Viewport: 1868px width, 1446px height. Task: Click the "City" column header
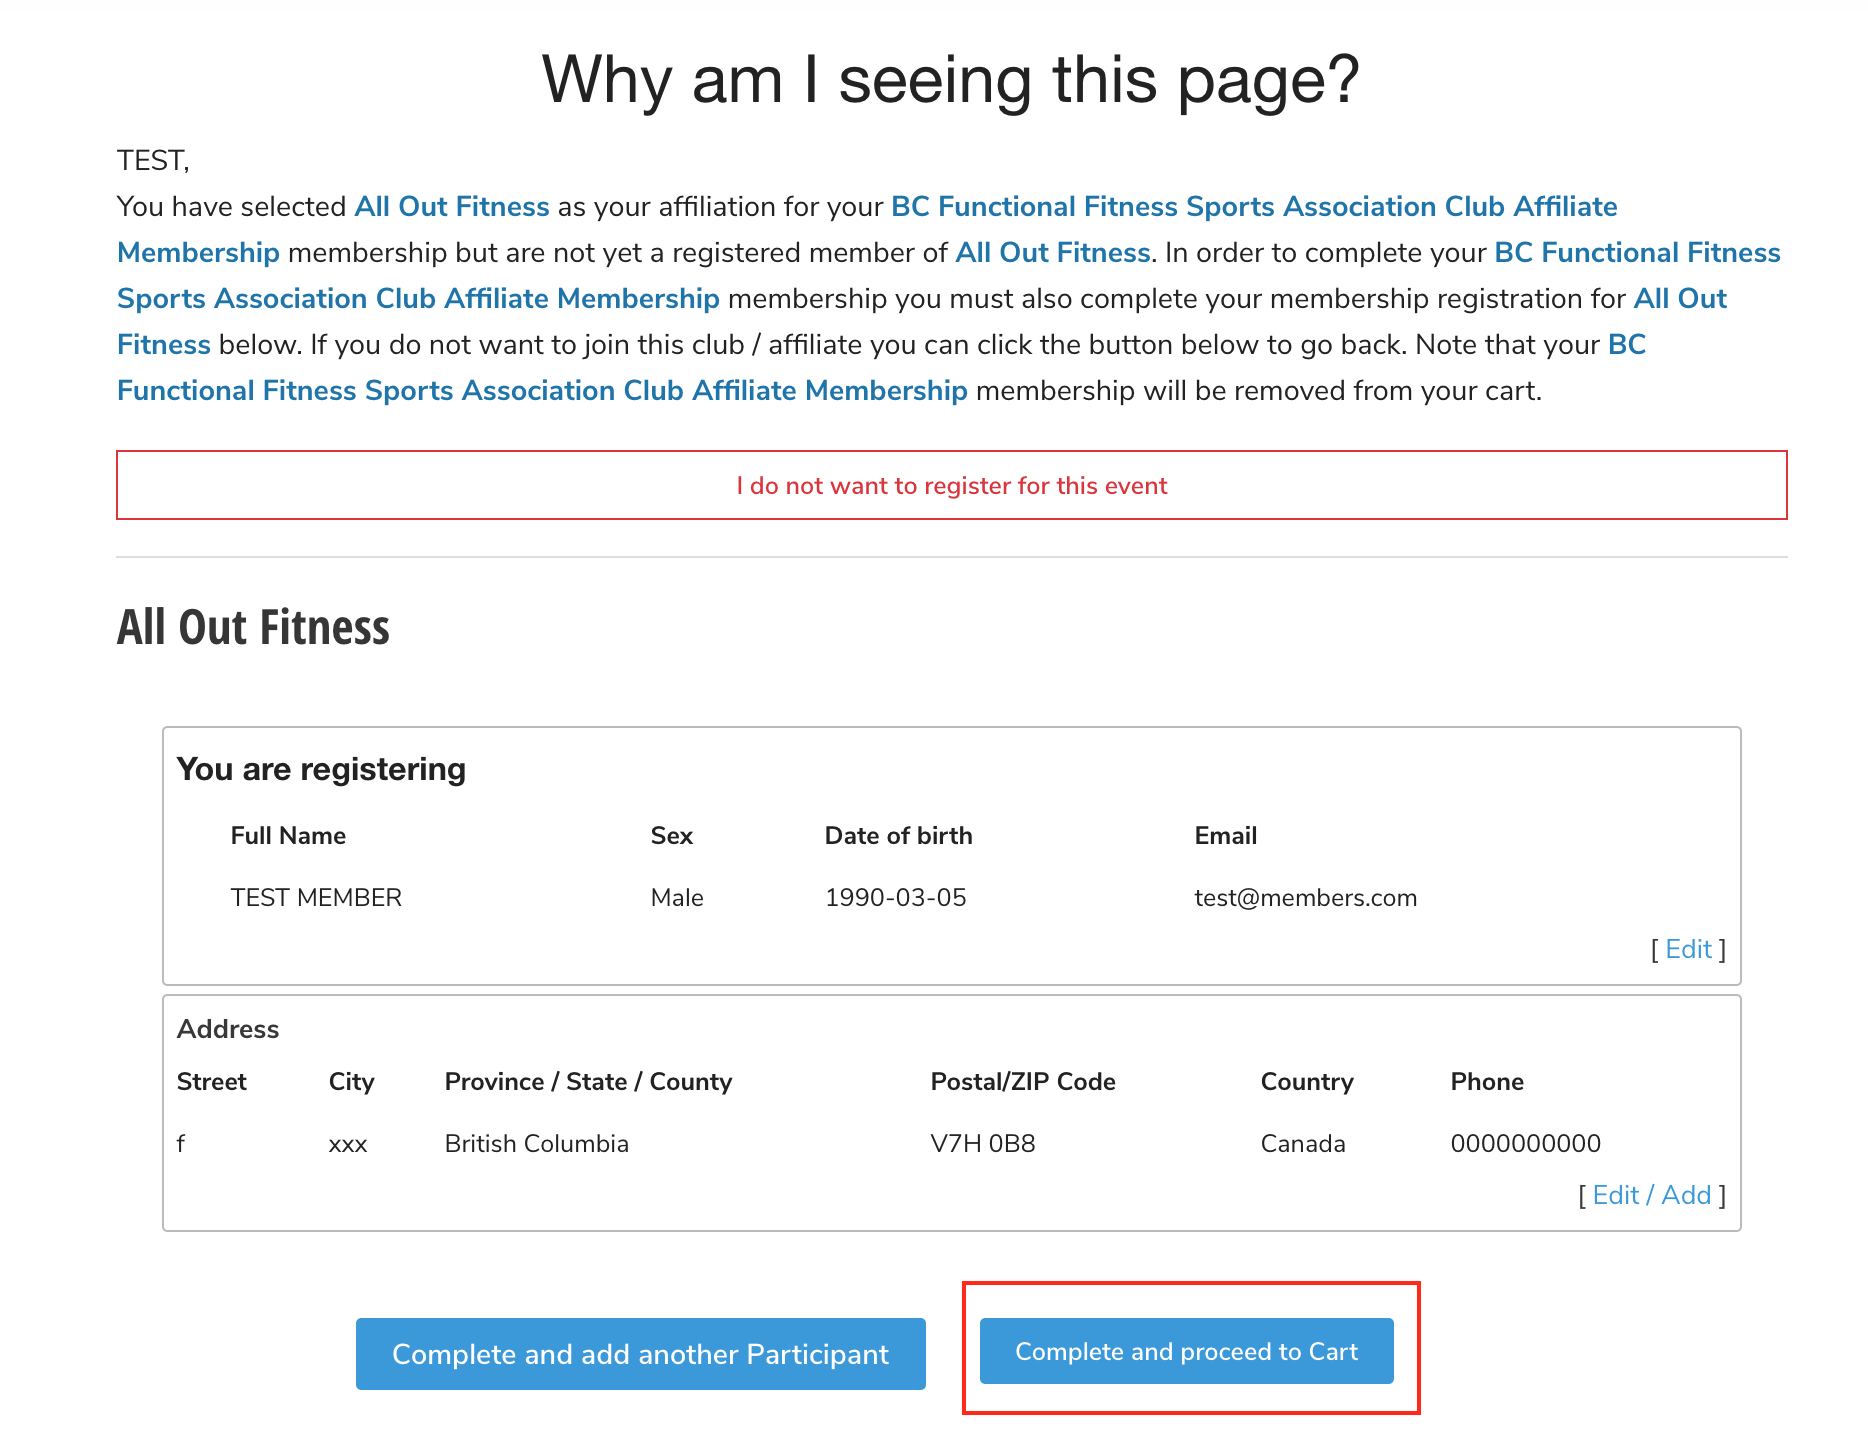coord(351,1082)
